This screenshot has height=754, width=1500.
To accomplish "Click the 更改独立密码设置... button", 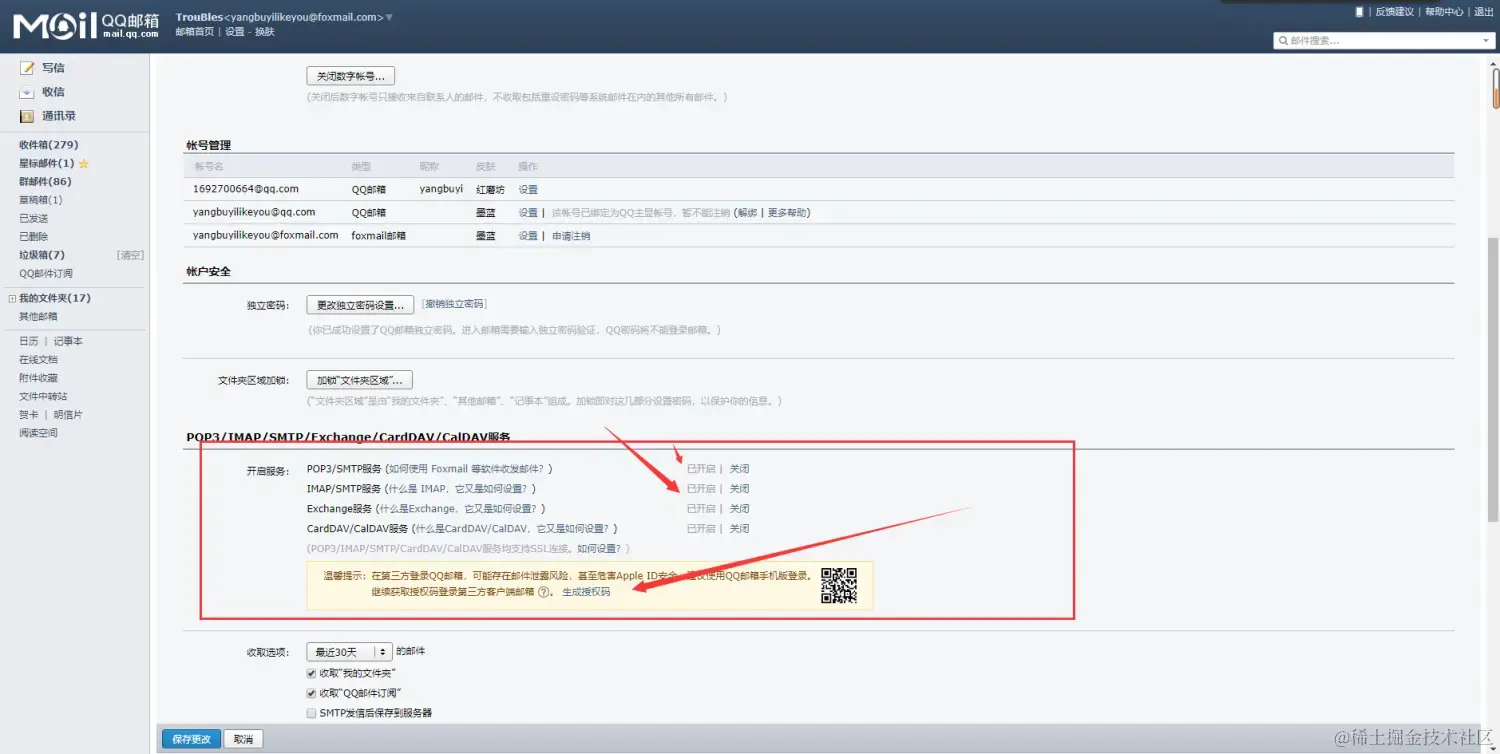I will (x=360, y=305).
